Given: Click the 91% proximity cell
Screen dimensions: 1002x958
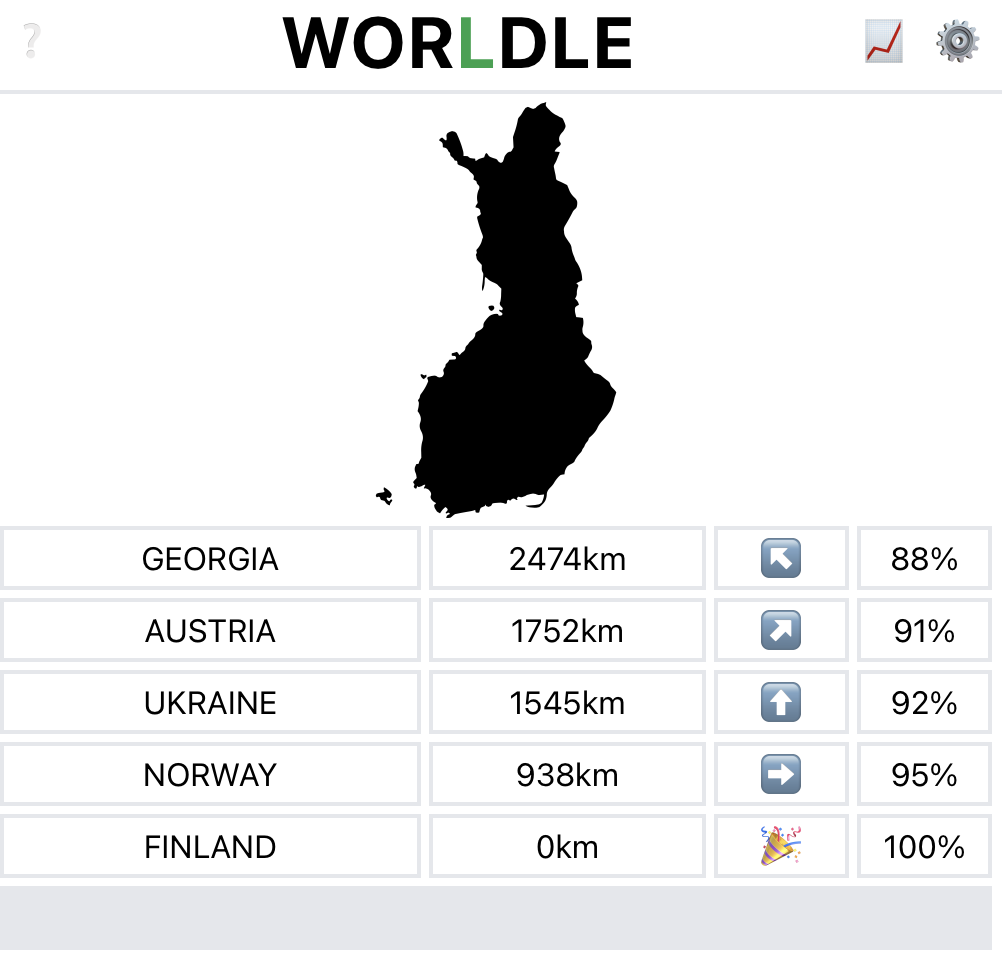Looking at the screenshot, I should (x=924, y=630).
